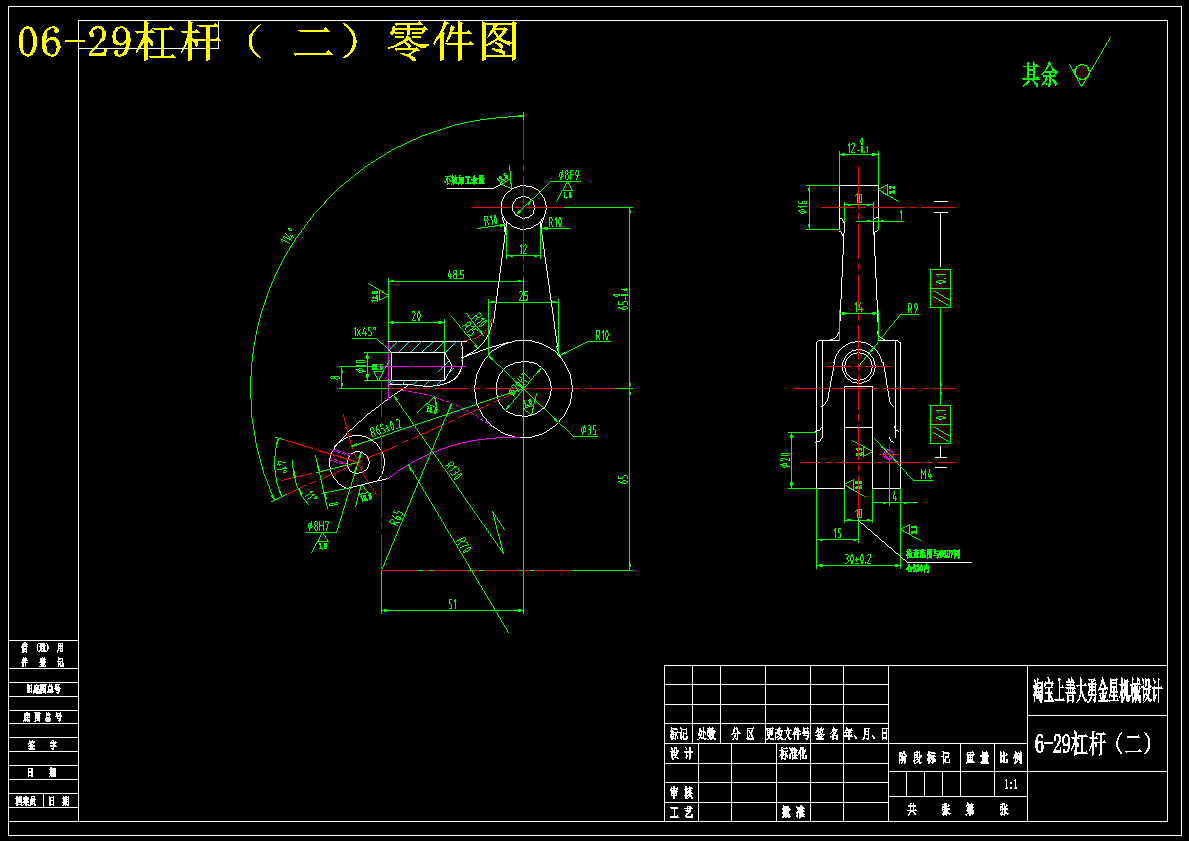Click the 标记 title block cell
Screen dimensions: 1189x841
[679, 734]
